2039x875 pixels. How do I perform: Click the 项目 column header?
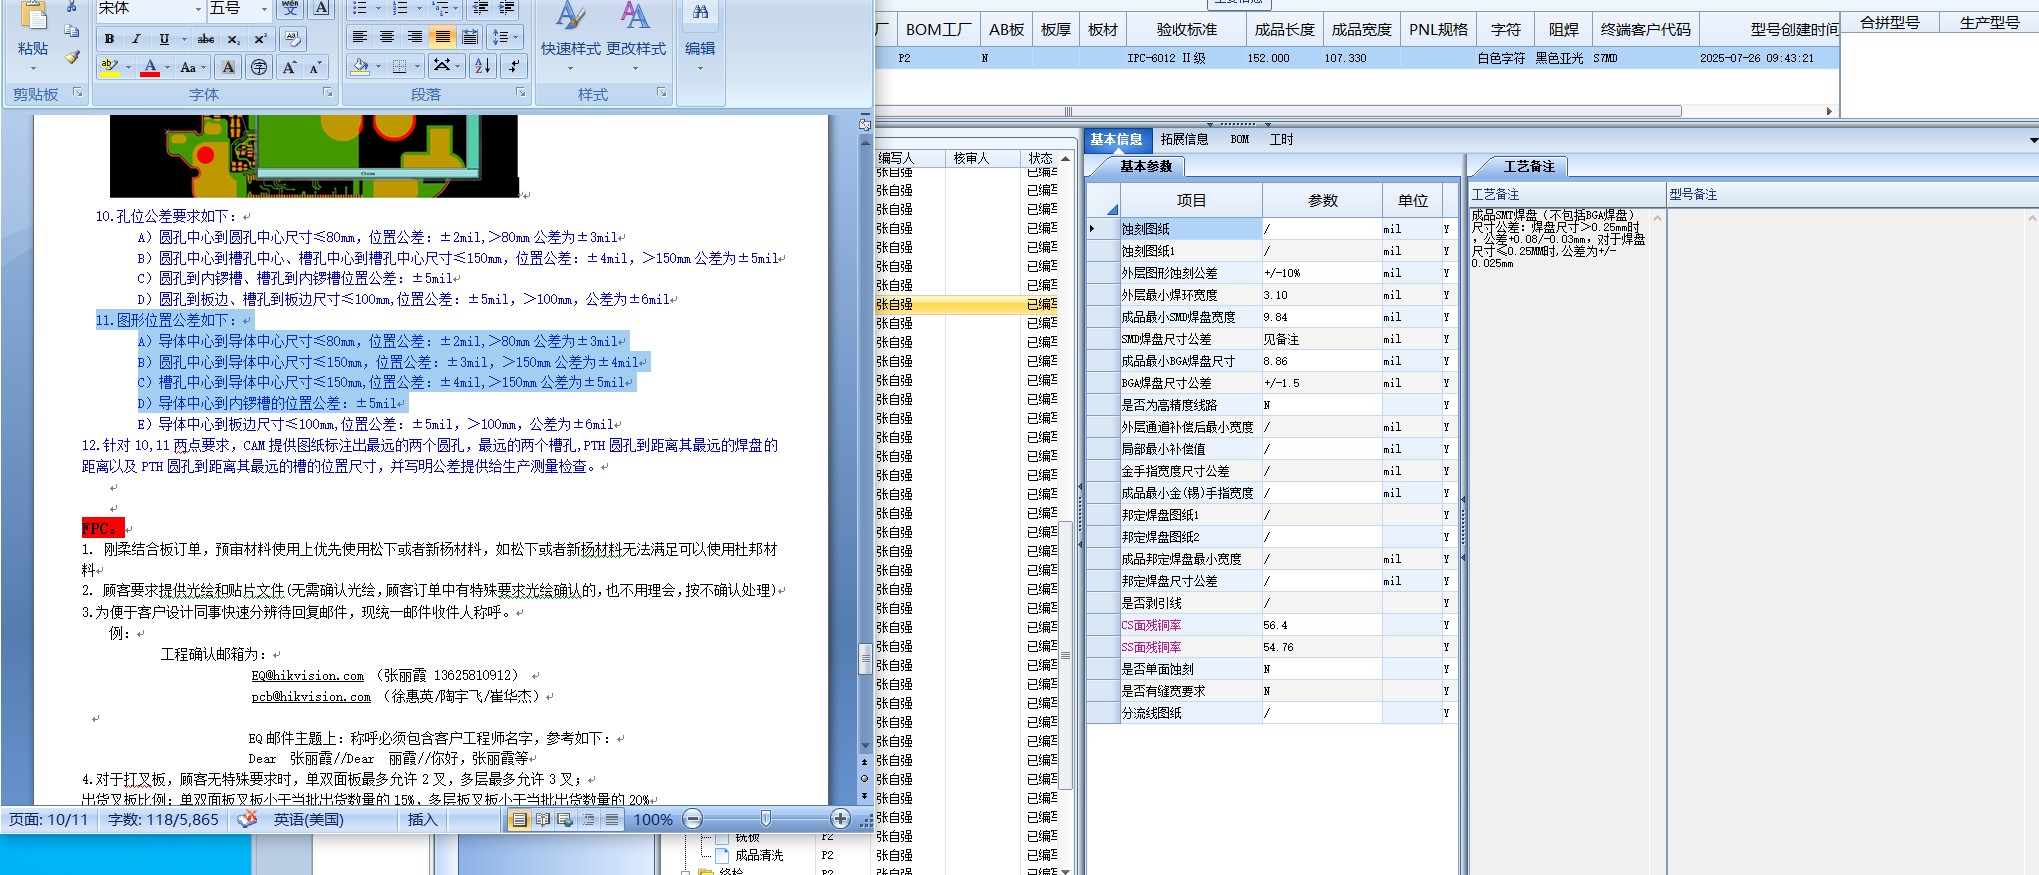click(x=1191, y=200)
